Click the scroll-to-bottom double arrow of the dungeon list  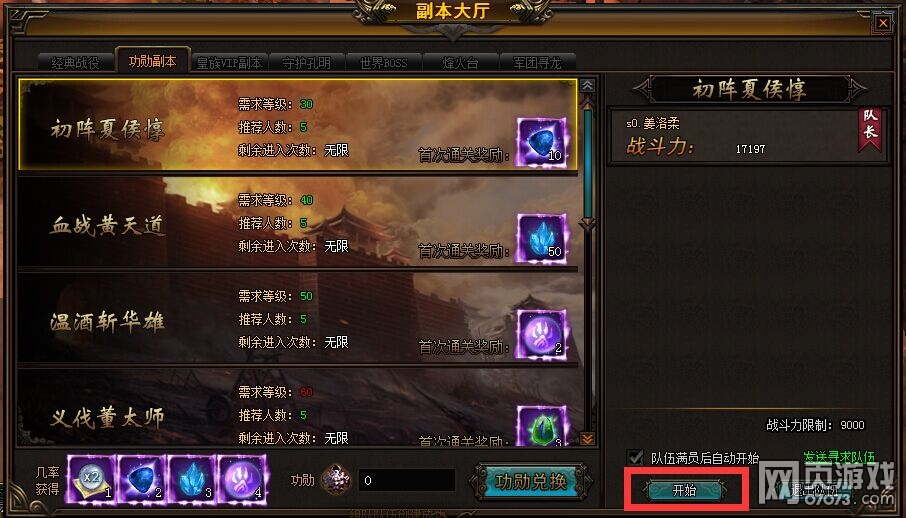click(x=588, y=439)
